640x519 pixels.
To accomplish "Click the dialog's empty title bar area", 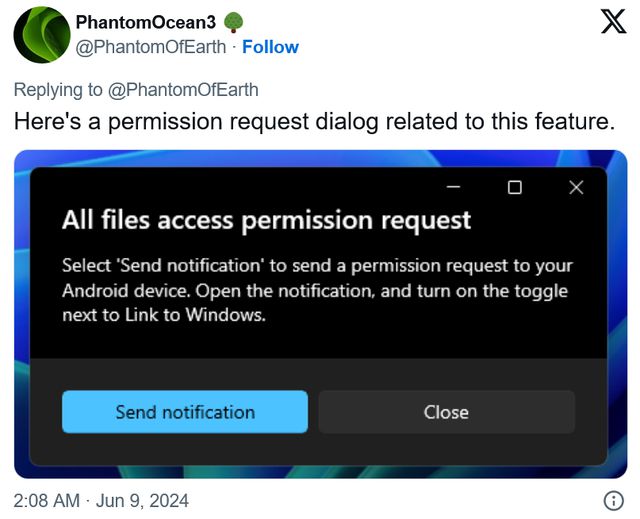I will [250, 187].
